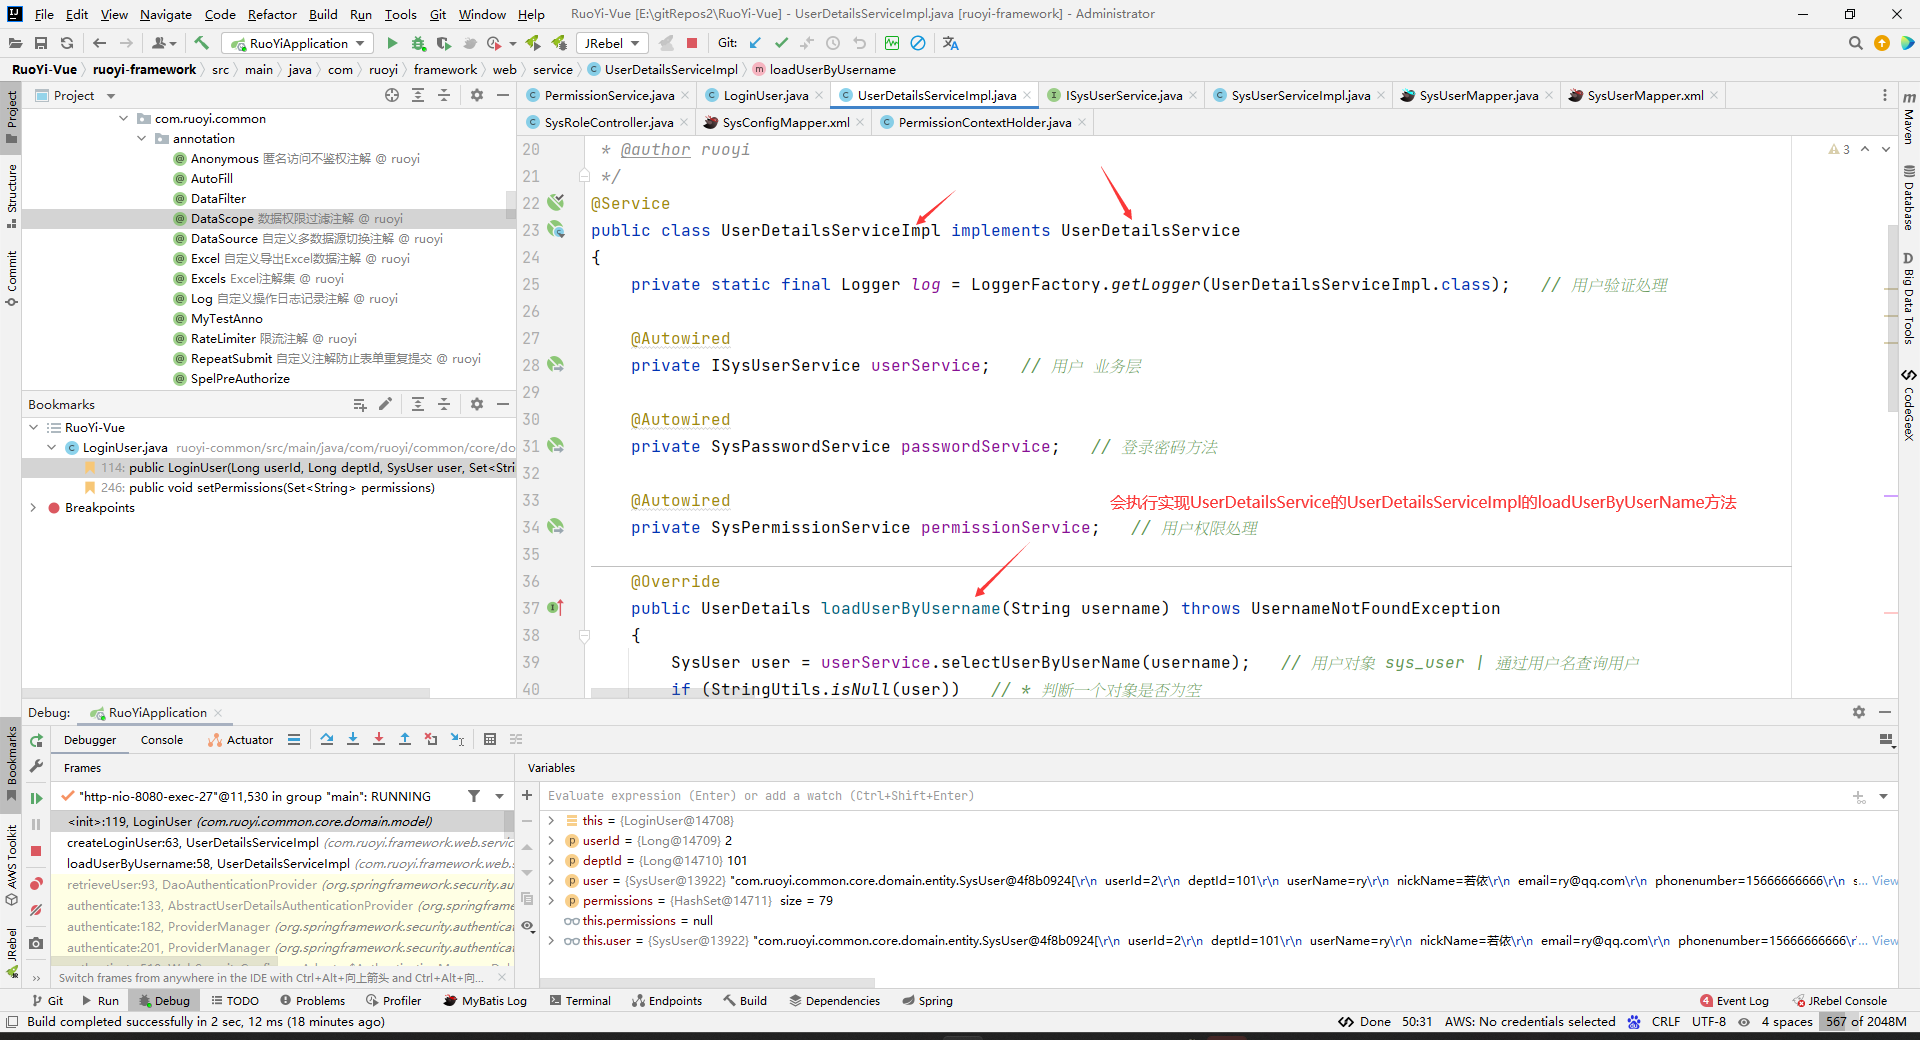Viewport: 1920px width, 1040px height.
Task: Toggle eye icon view options in Variables
Action: [x=527, y=926]
